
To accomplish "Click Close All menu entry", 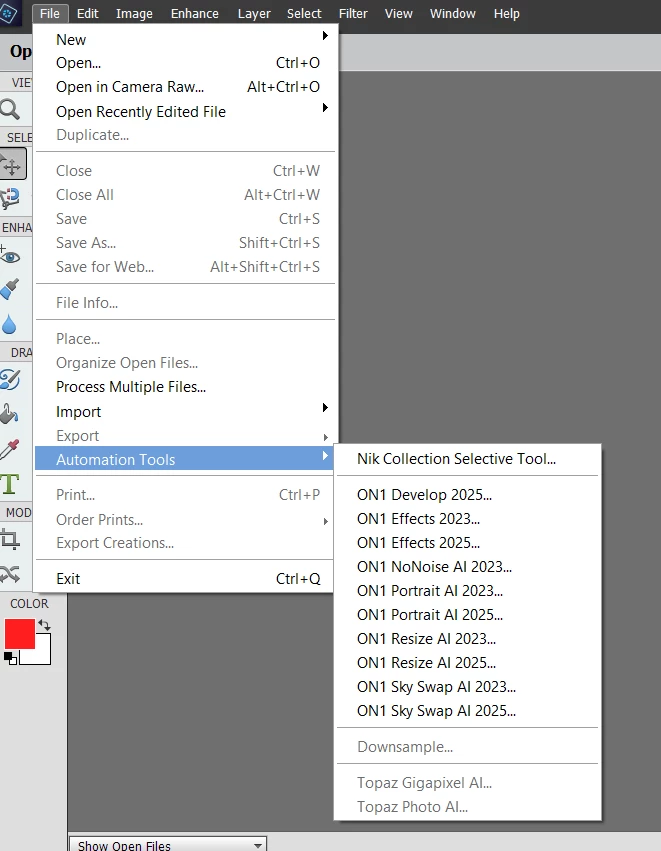I will (186, 194).
